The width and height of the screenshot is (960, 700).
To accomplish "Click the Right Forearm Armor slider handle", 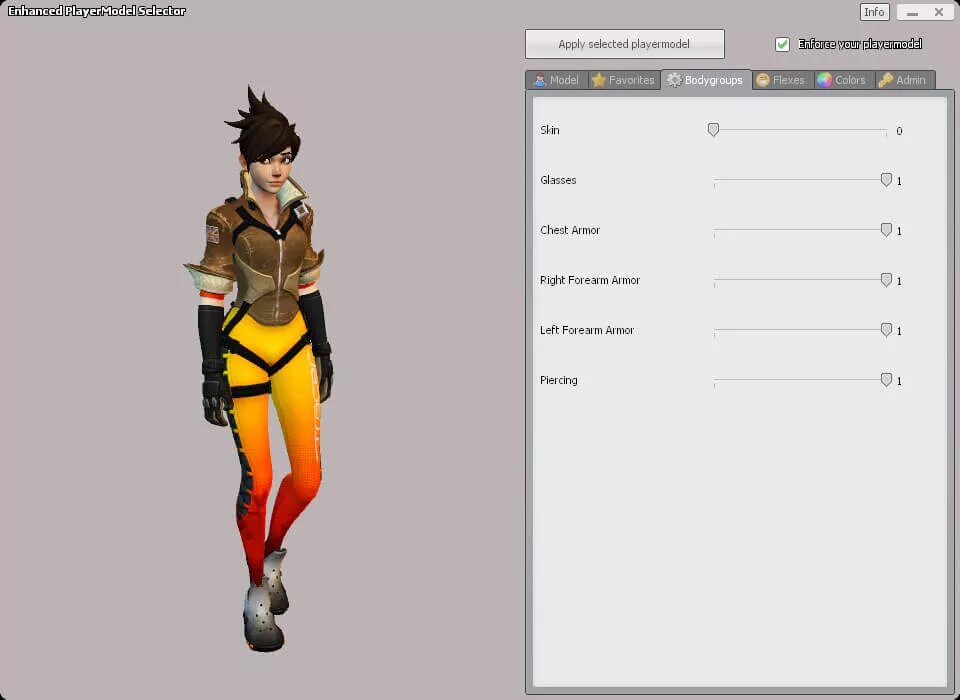I will [886, 280].
